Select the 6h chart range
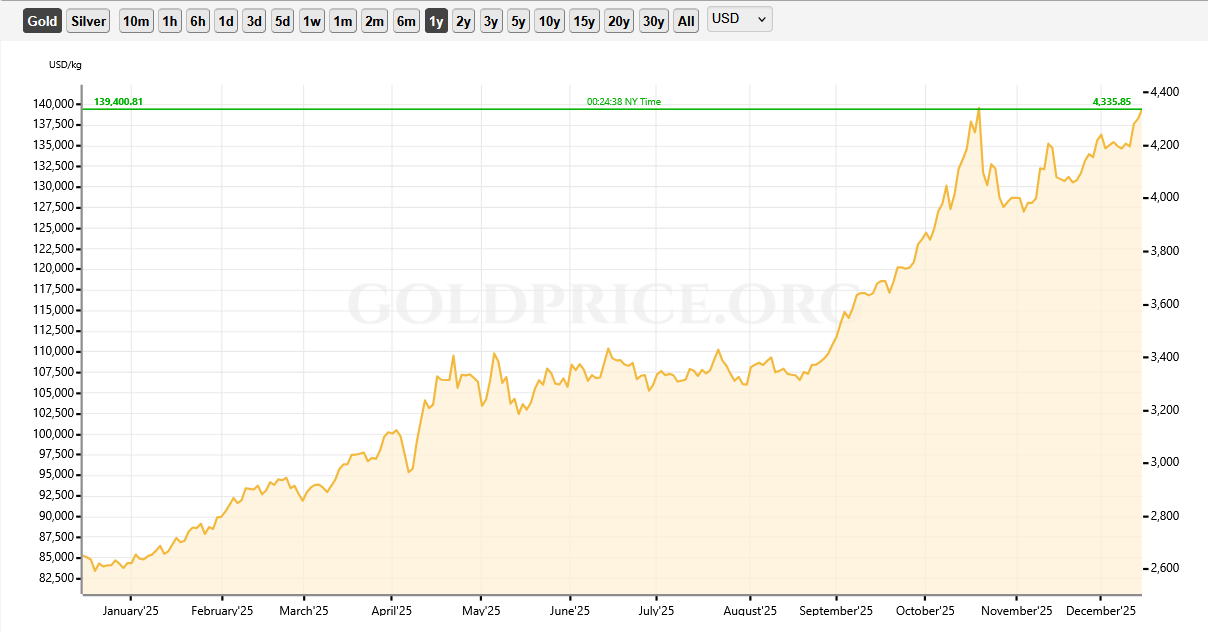 click(x=198, y=21)
